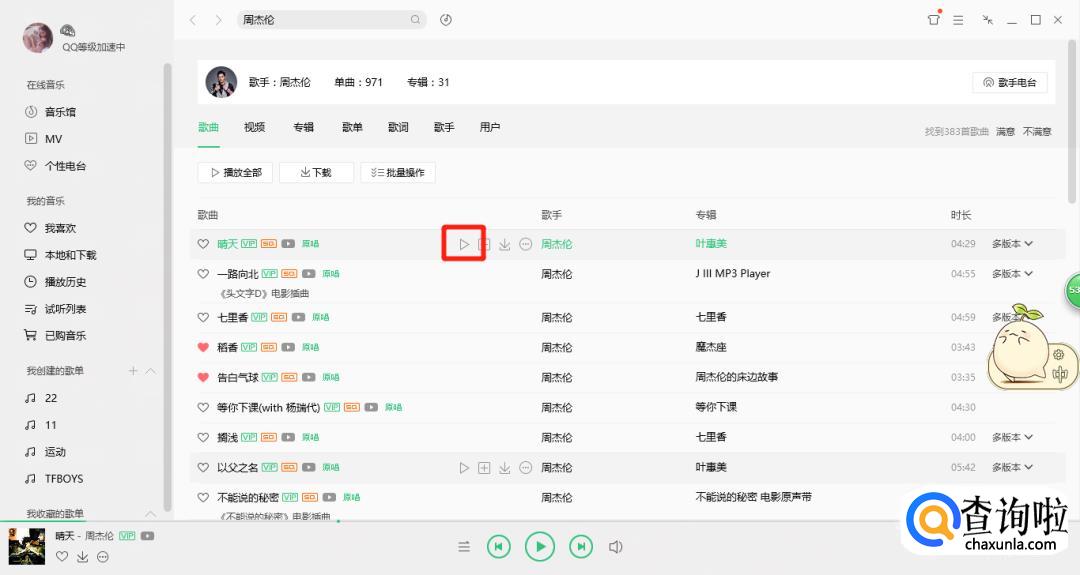Like the song 一路向北
The image size is (1080, 575).
(x=203, y=273)
